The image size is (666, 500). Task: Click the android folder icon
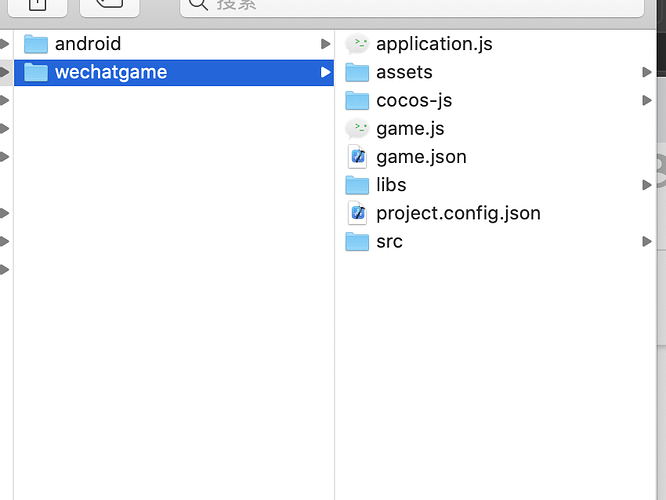(36, 44)
